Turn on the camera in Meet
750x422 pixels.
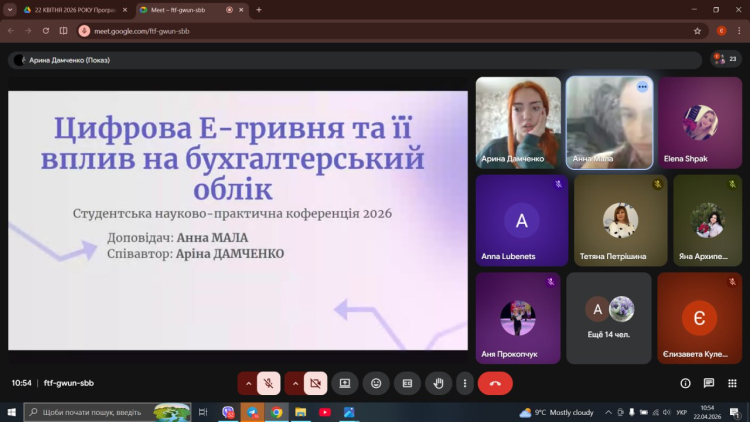(316, 383)
